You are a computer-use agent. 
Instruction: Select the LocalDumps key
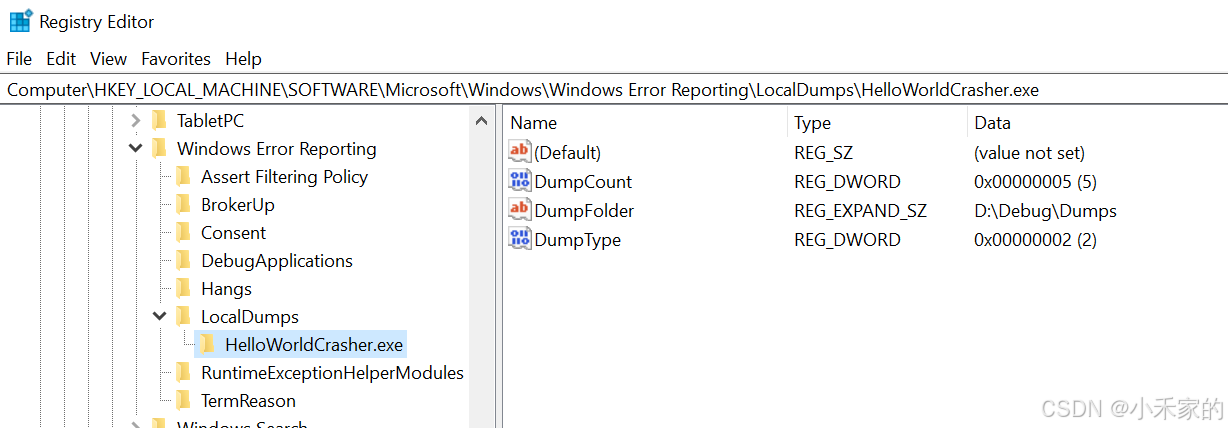(x=250, y=317)
